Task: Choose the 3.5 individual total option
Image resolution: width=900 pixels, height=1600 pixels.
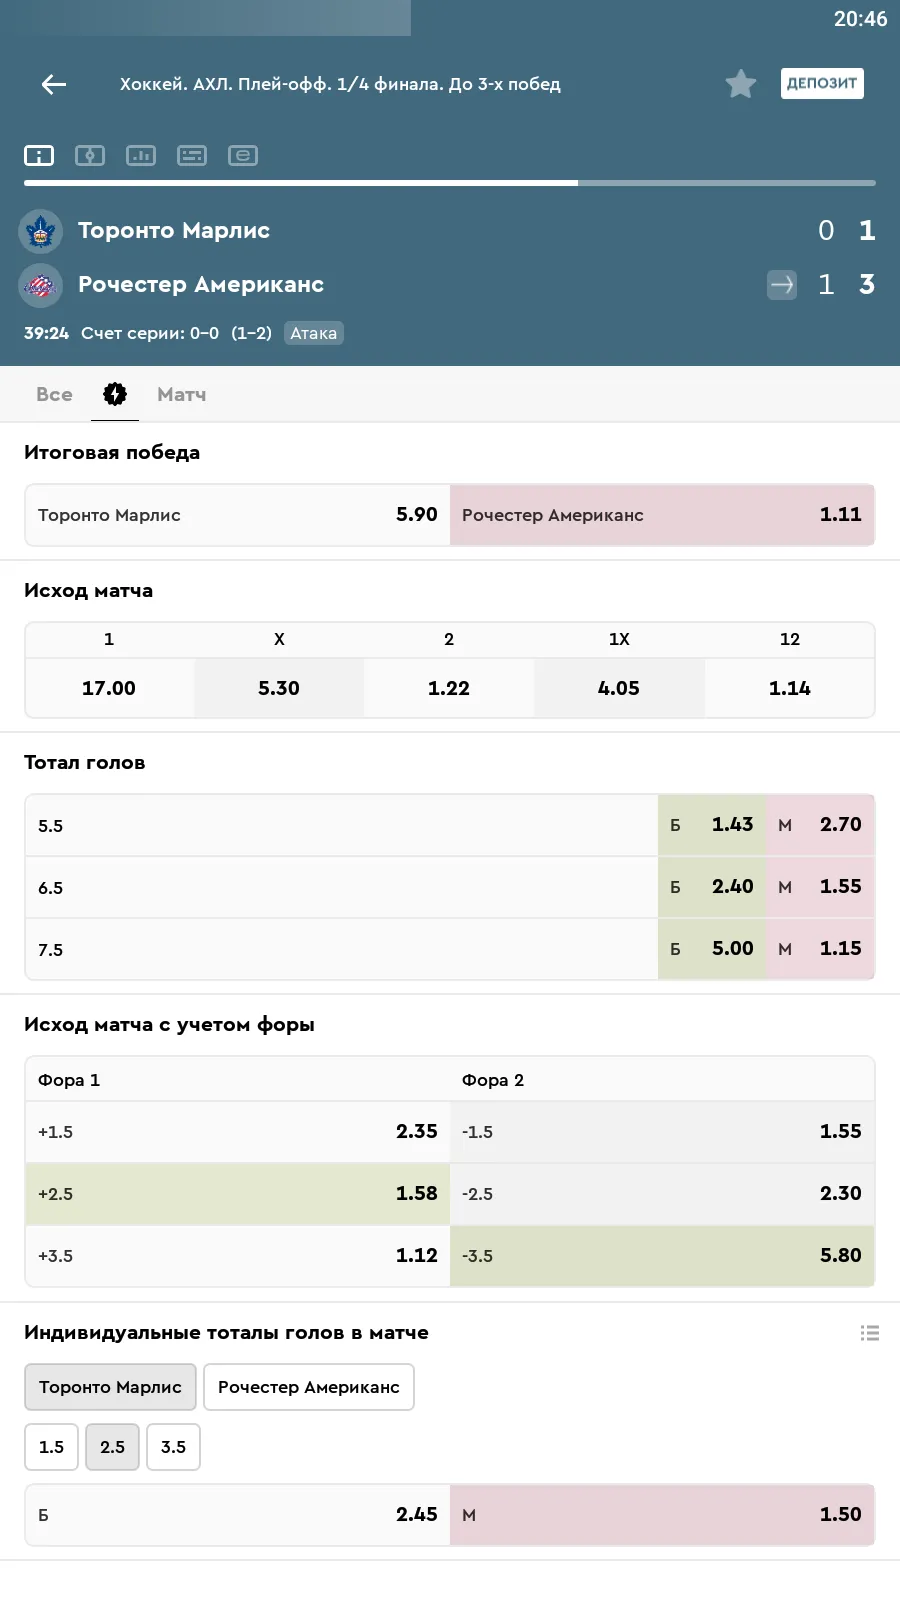Action: 173,1447
